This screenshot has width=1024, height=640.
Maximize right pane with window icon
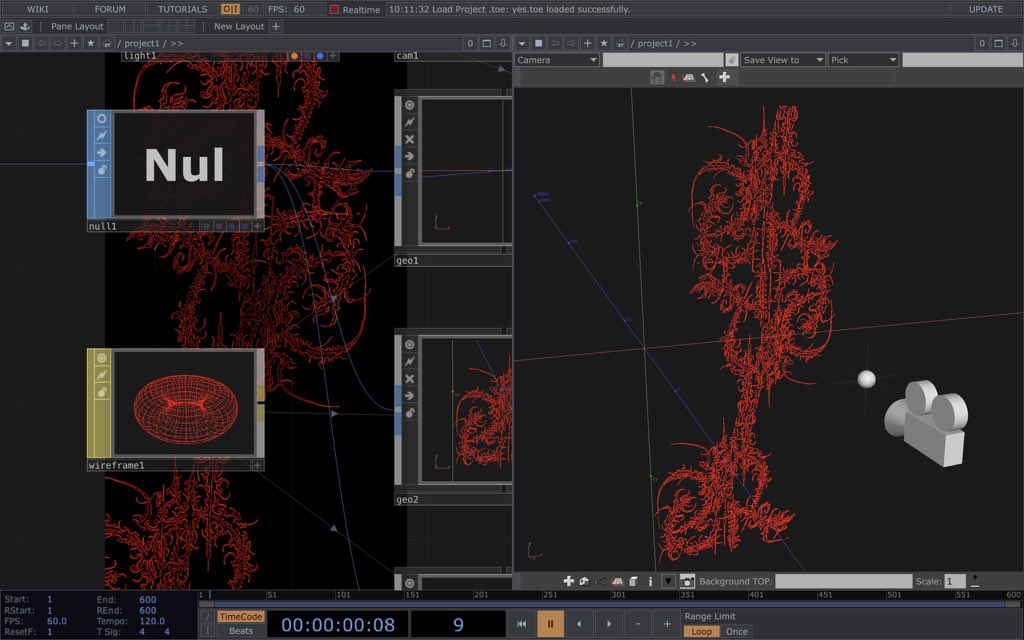click(x=999, y=43)
